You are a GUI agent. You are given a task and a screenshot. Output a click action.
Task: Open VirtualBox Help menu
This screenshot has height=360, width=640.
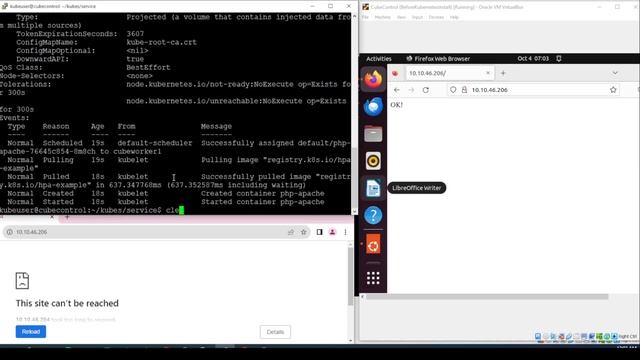coord(454,17)
